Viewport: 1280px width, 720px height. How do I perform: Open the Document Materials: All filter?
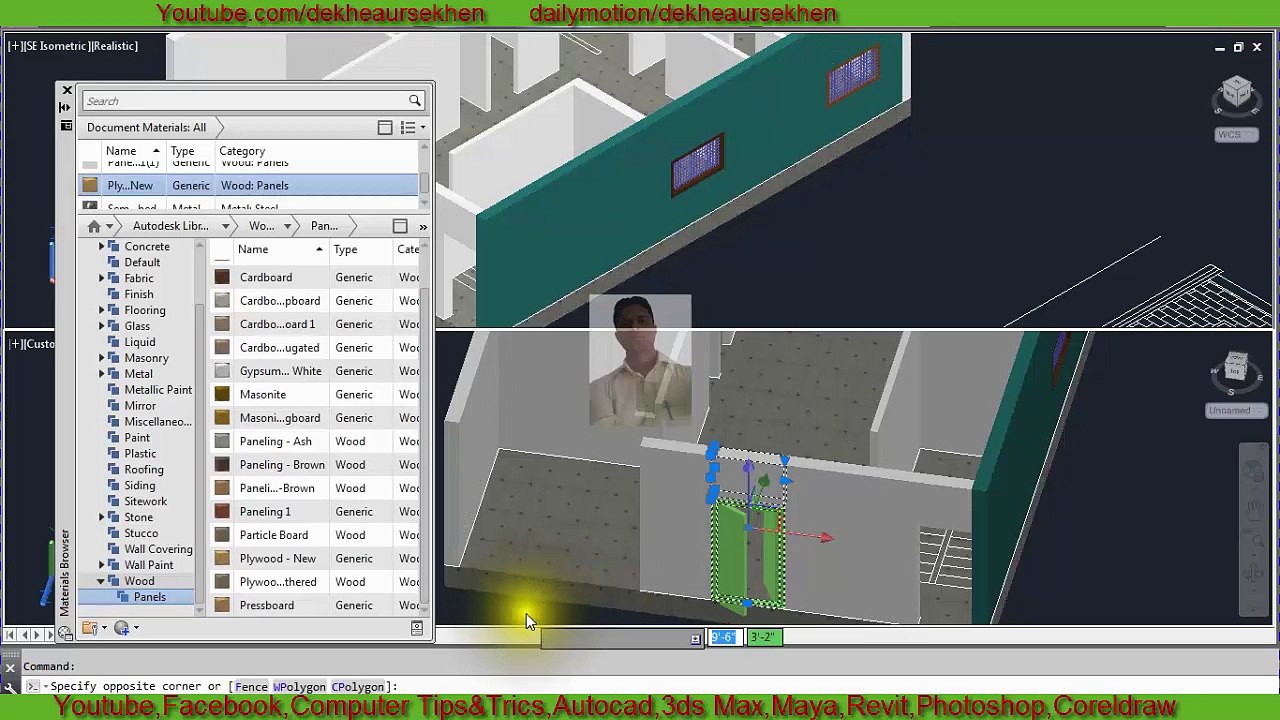tap(146, 127)
